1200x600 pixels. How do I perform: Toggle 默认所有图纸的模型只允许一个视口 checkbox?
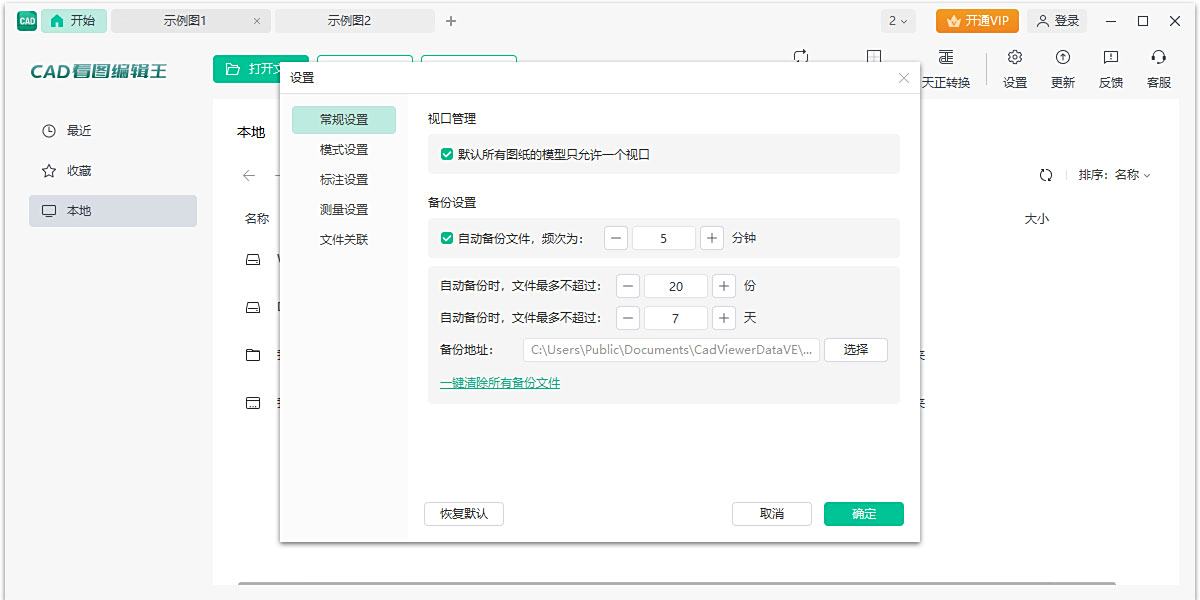click(447, 154)
